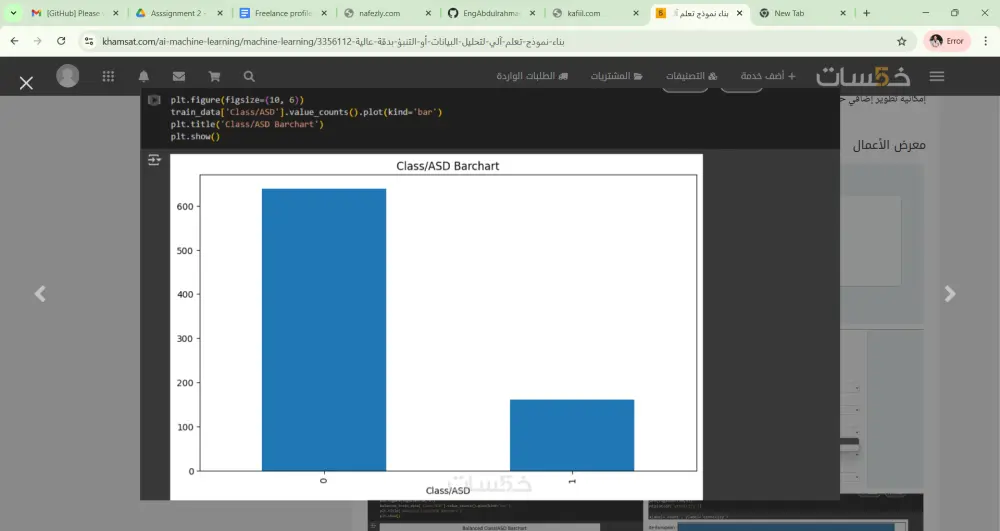Open site information icon in address bar
This screenshot has width=1000, height=531.
point(89,41)
